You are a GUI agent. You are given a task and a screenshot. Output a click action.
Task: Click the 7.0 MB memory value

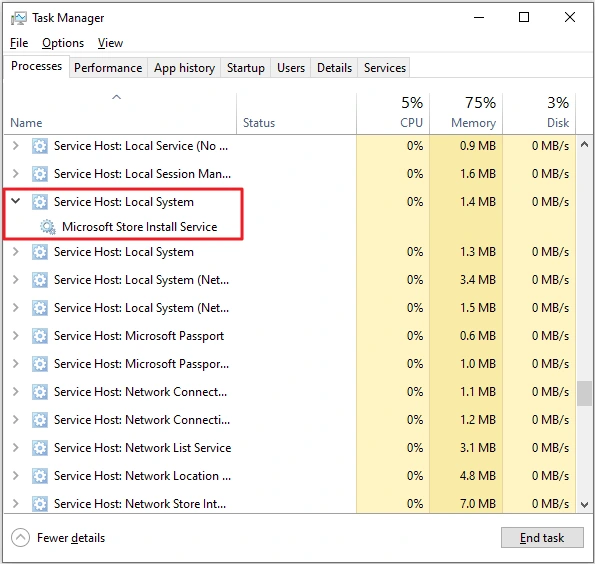478,504
